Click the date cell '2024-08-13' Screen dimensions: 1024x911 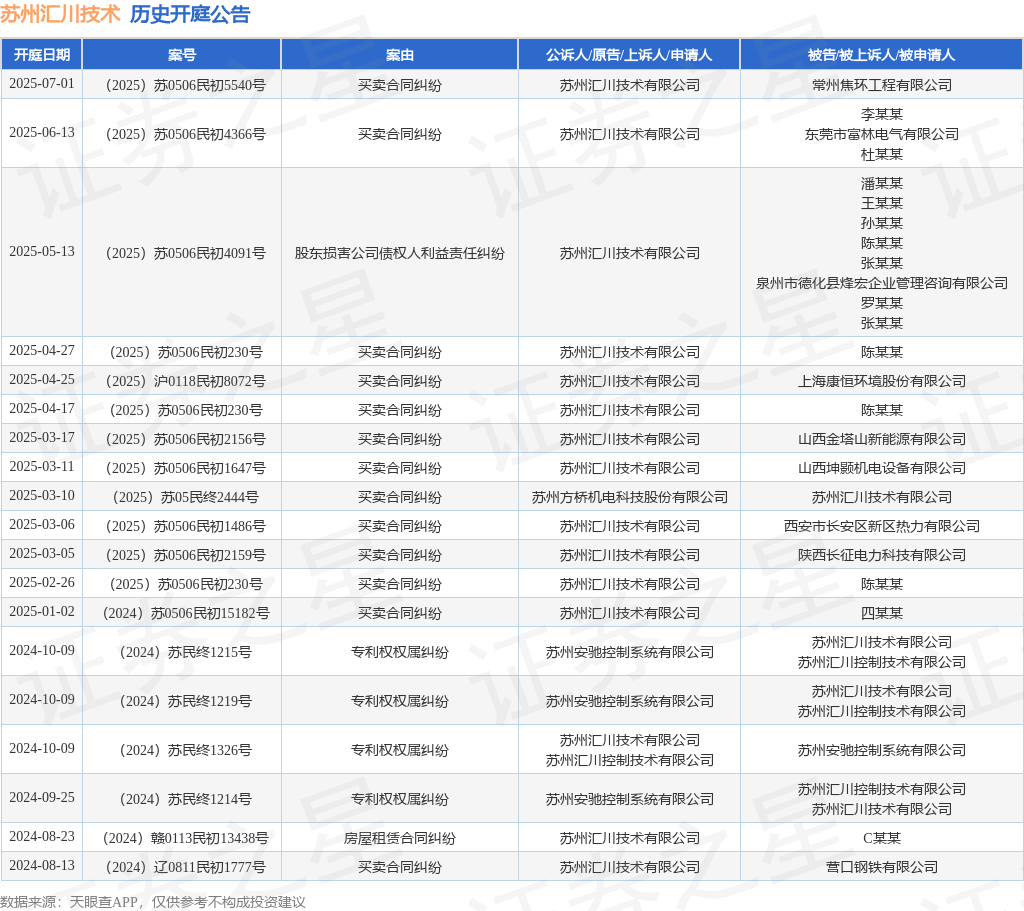tap(42, 865)
